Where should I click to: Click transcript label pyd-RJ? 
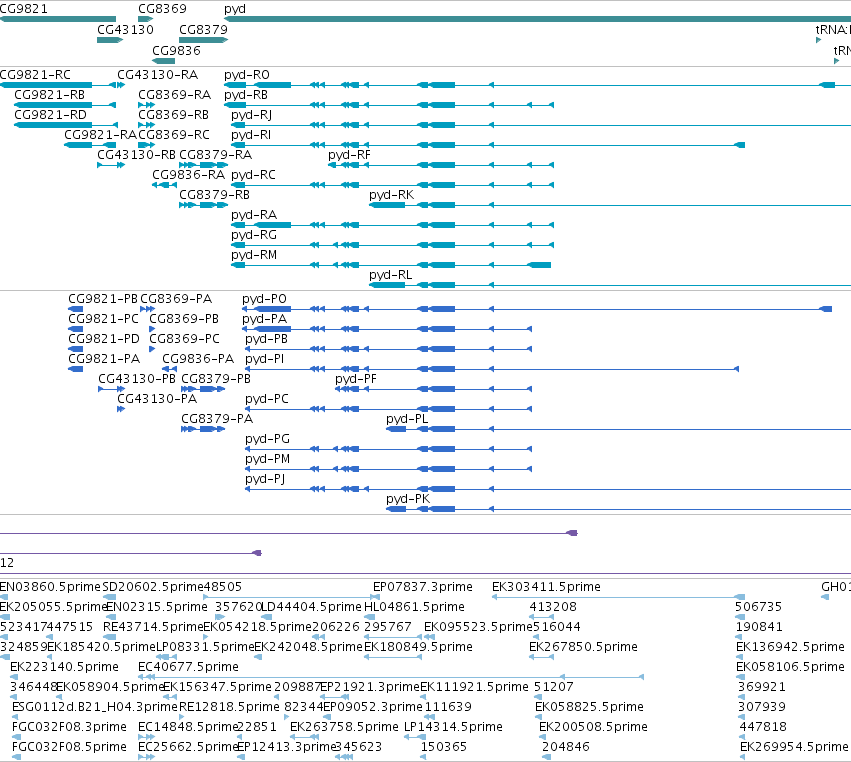pos(251,115)
